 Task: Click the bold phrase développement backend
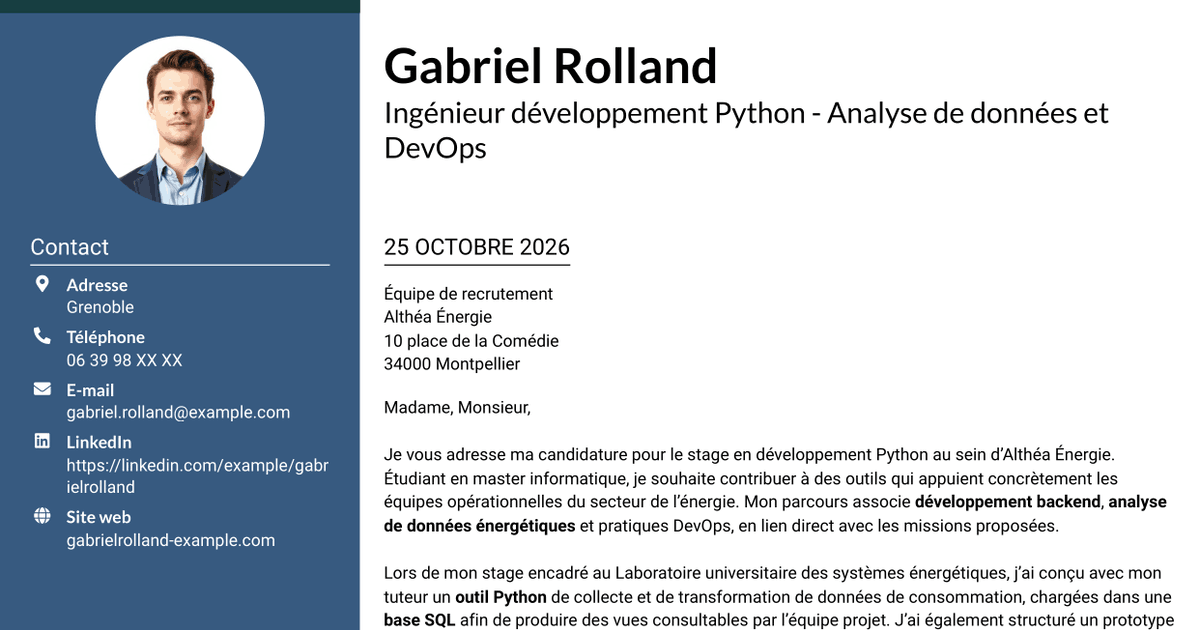point(1008,502)
